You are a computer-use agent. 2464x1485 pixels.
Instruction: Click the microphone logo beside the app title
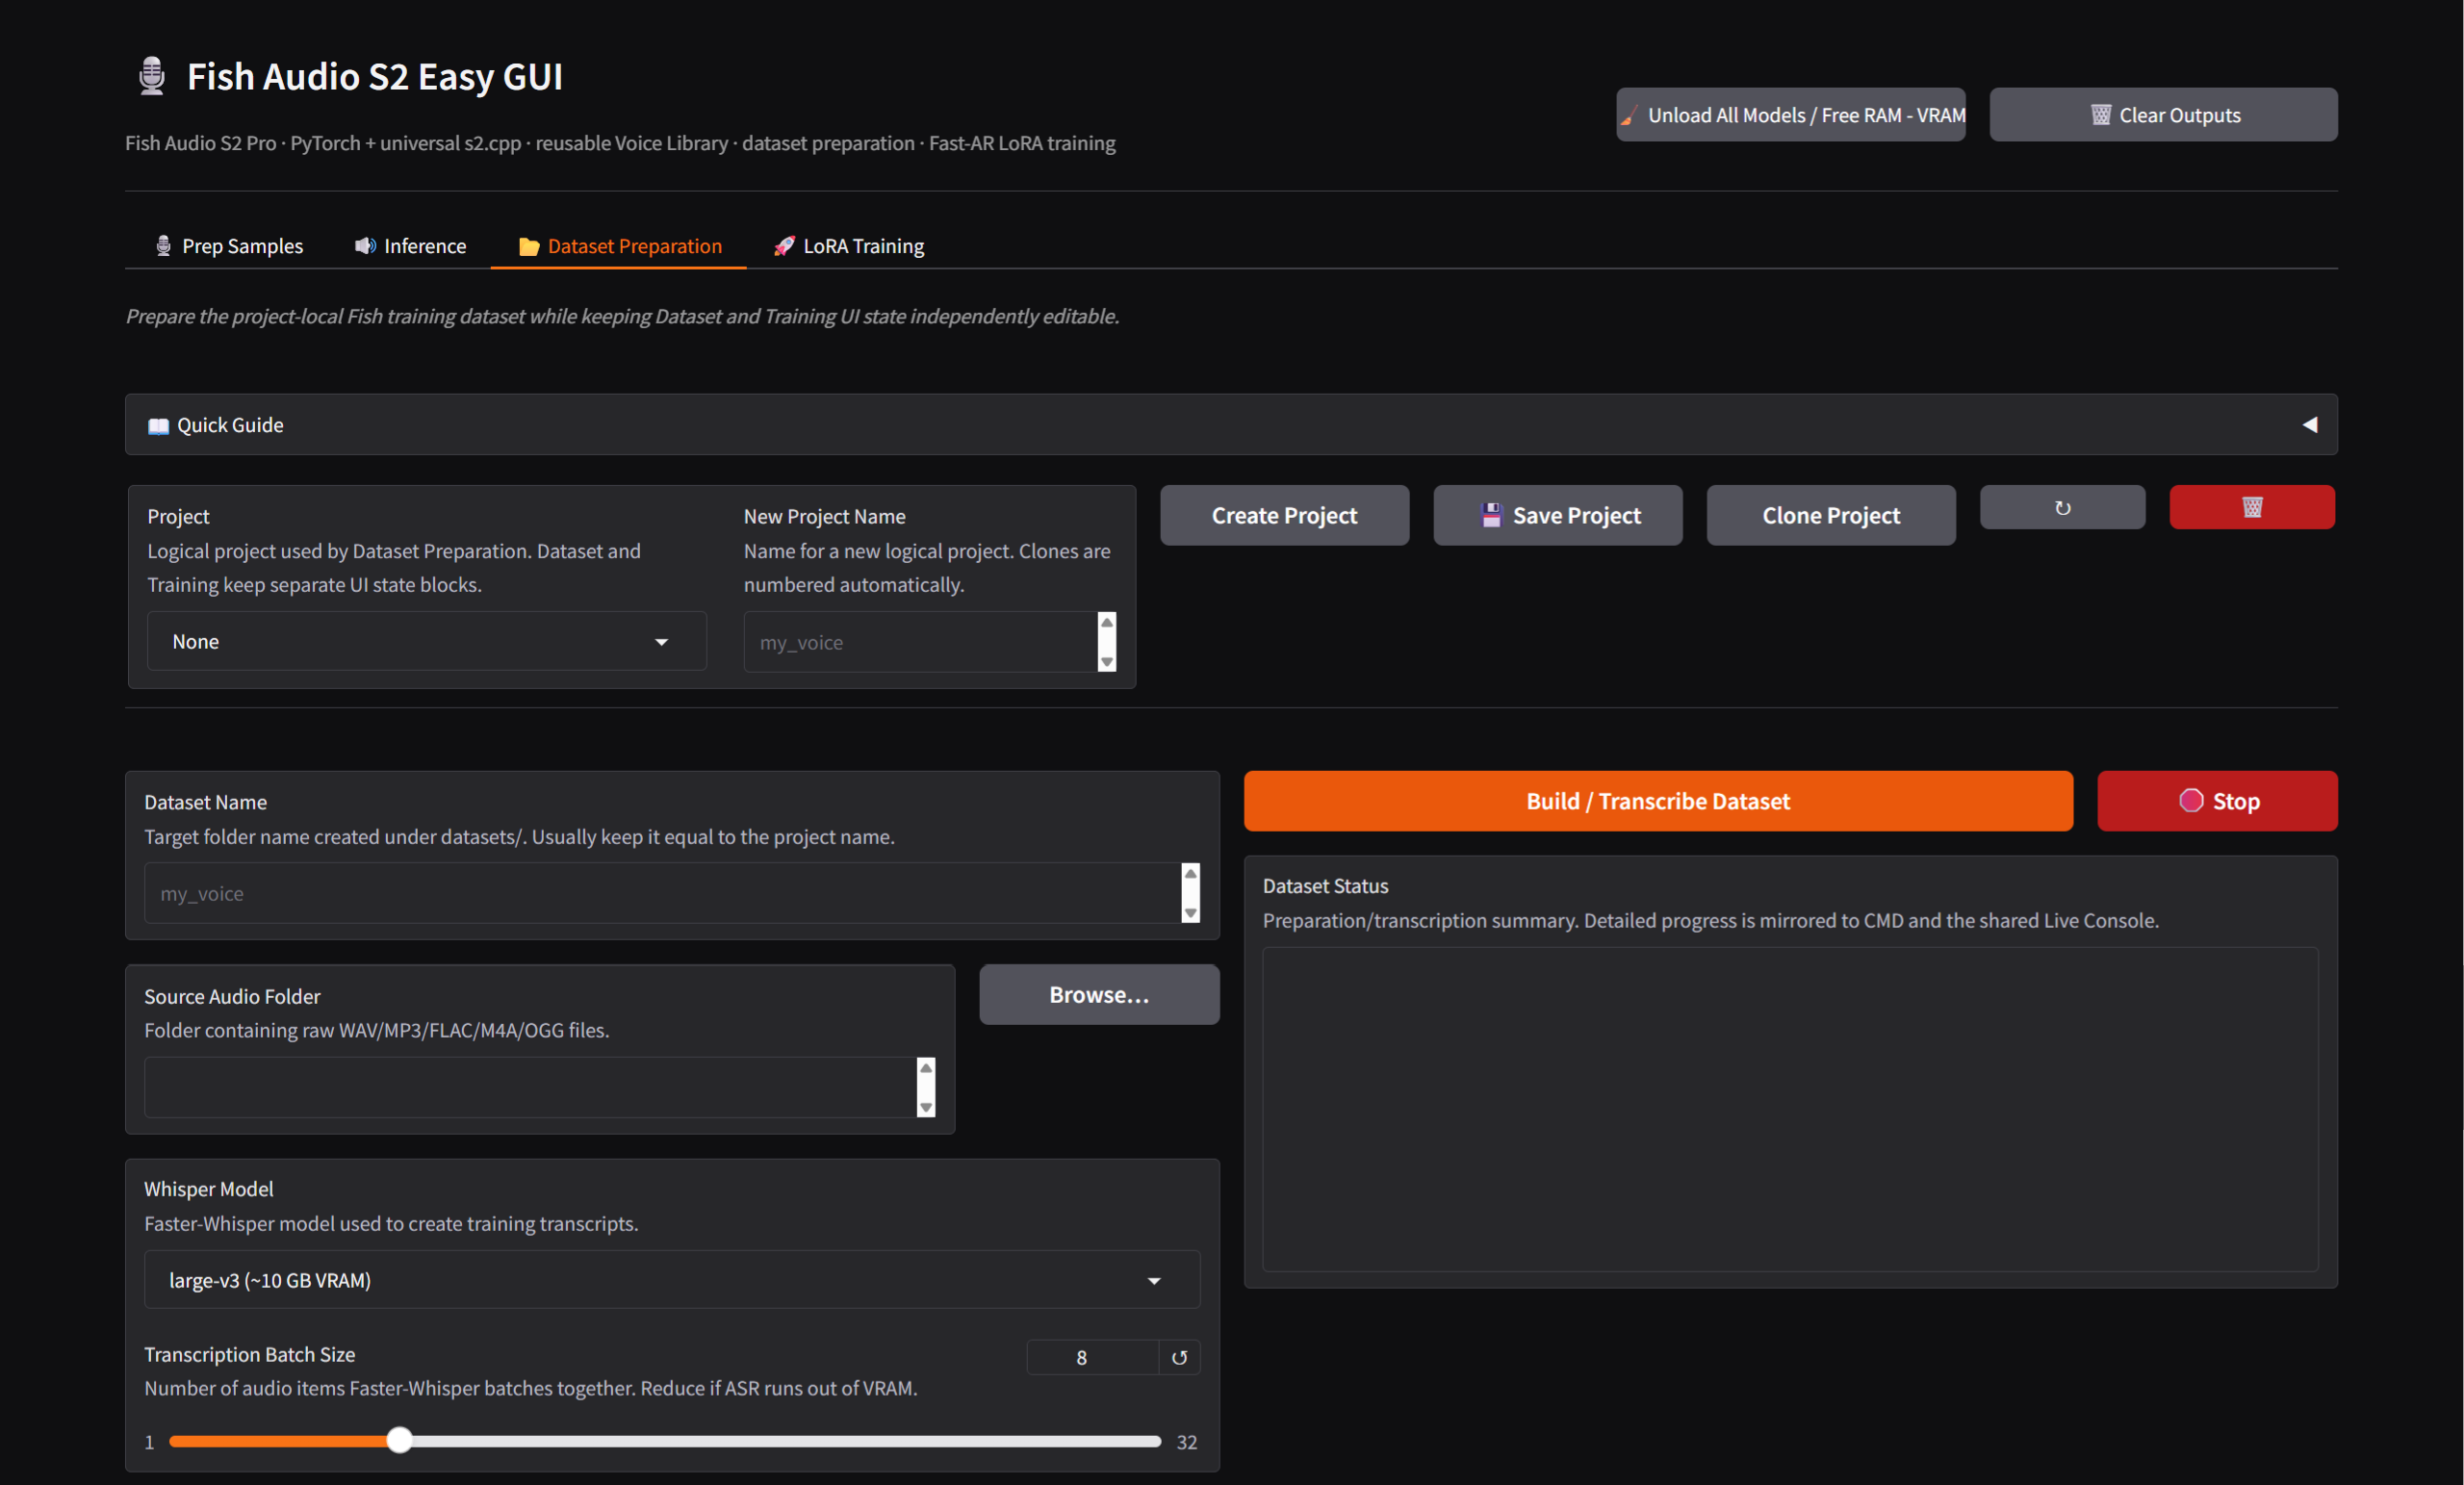[x=152, y=76]
